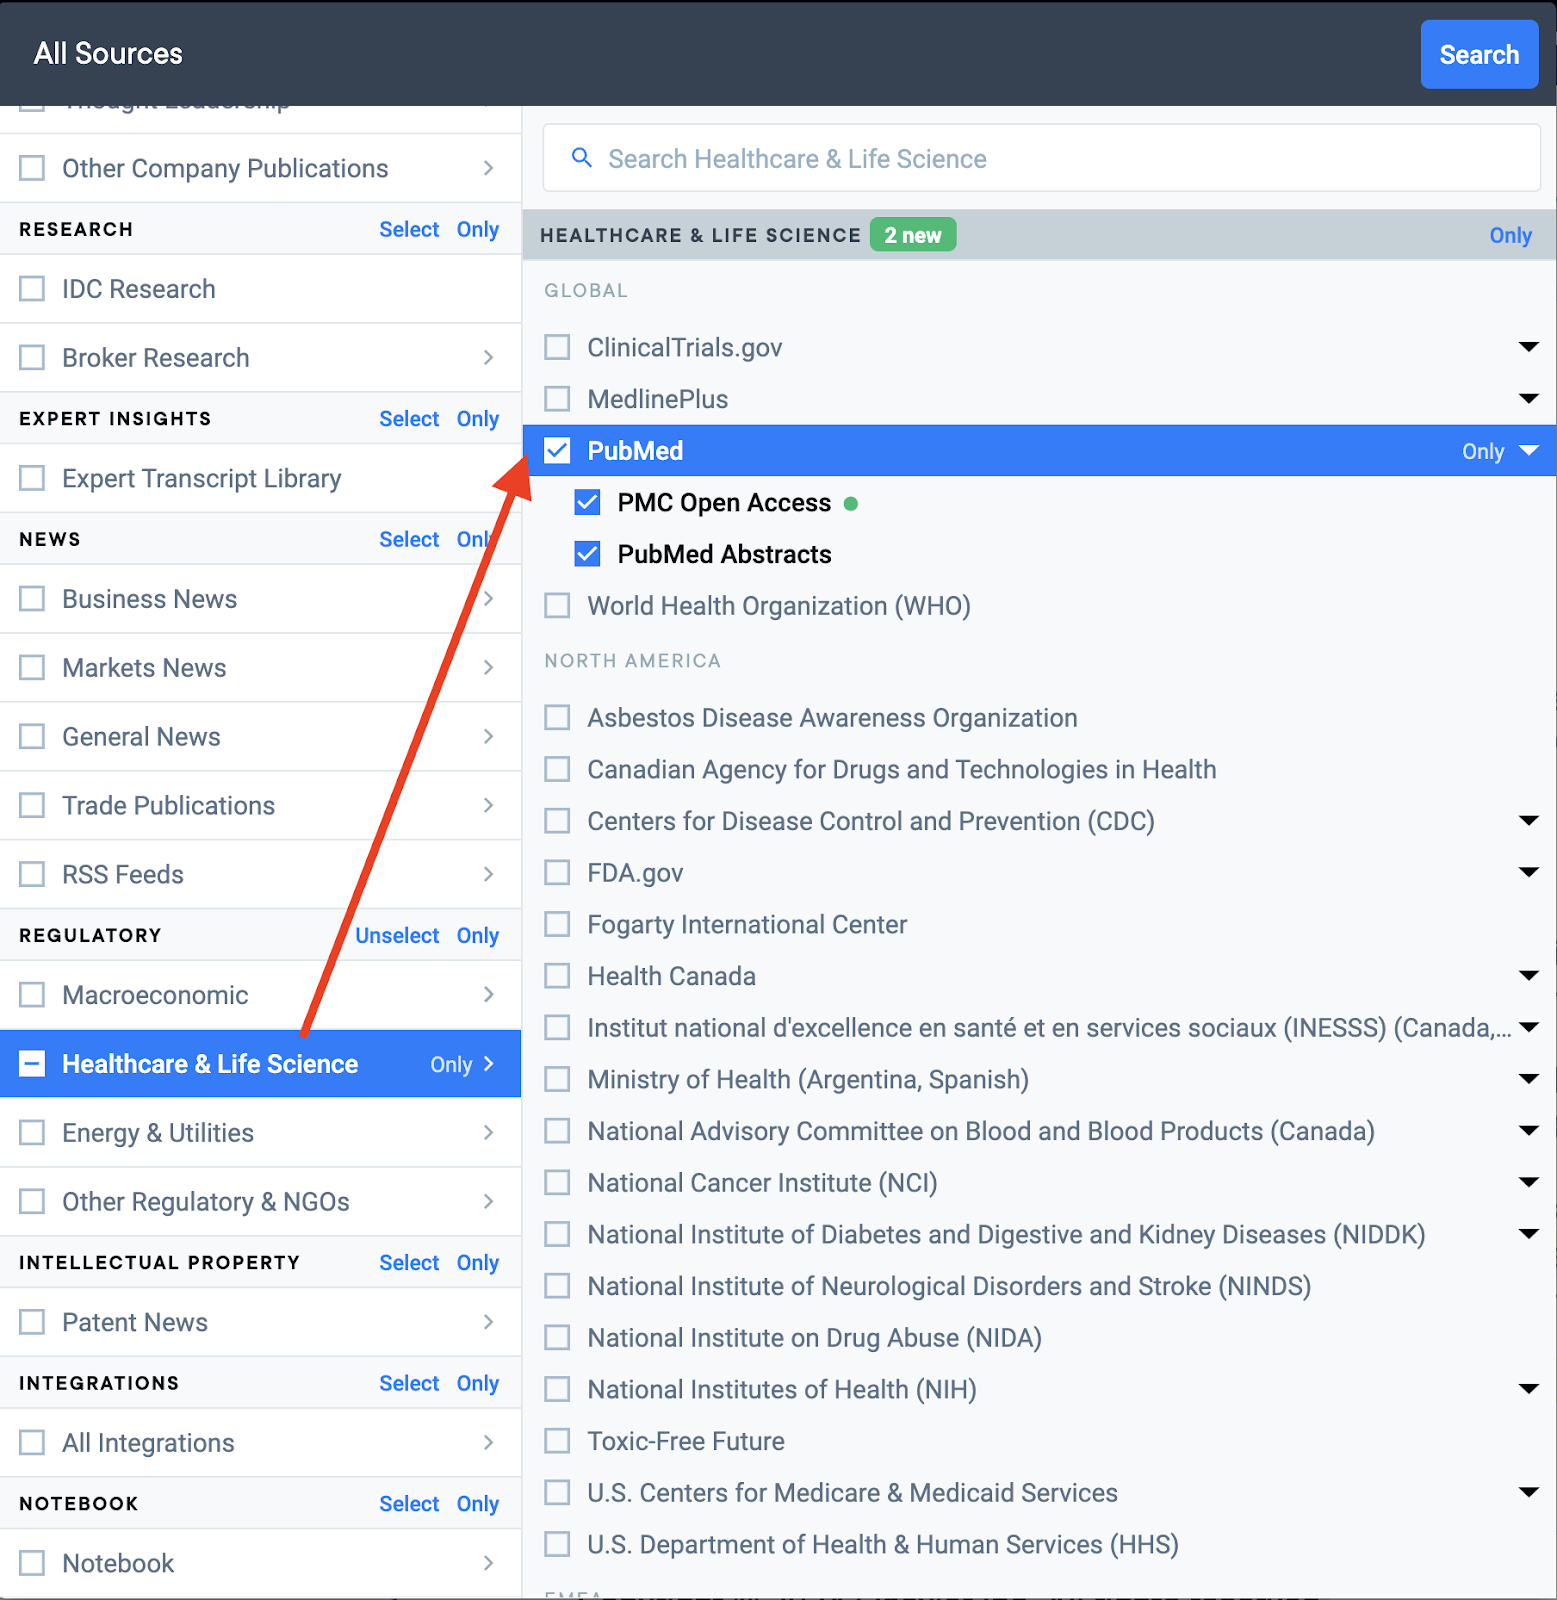1557x1600 pixels.
Task: Check the Markets News checkbox
Action: [32, 667]
